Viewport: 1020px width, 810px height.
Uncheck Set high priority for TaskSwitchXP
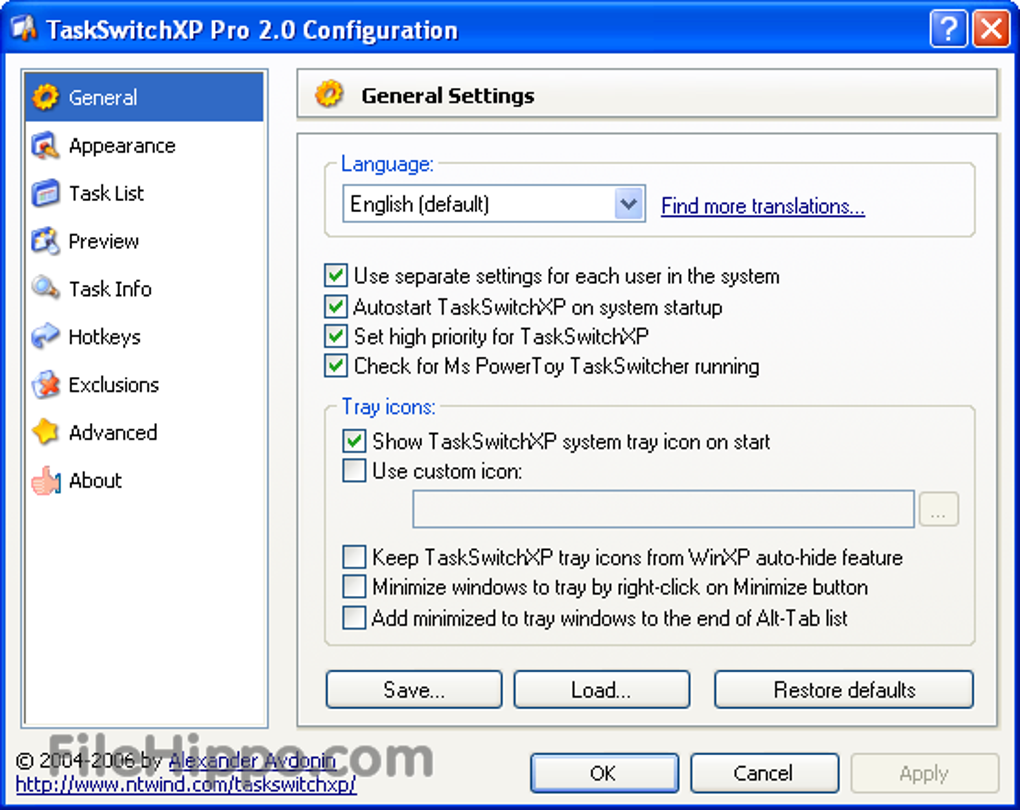(336, 336)
